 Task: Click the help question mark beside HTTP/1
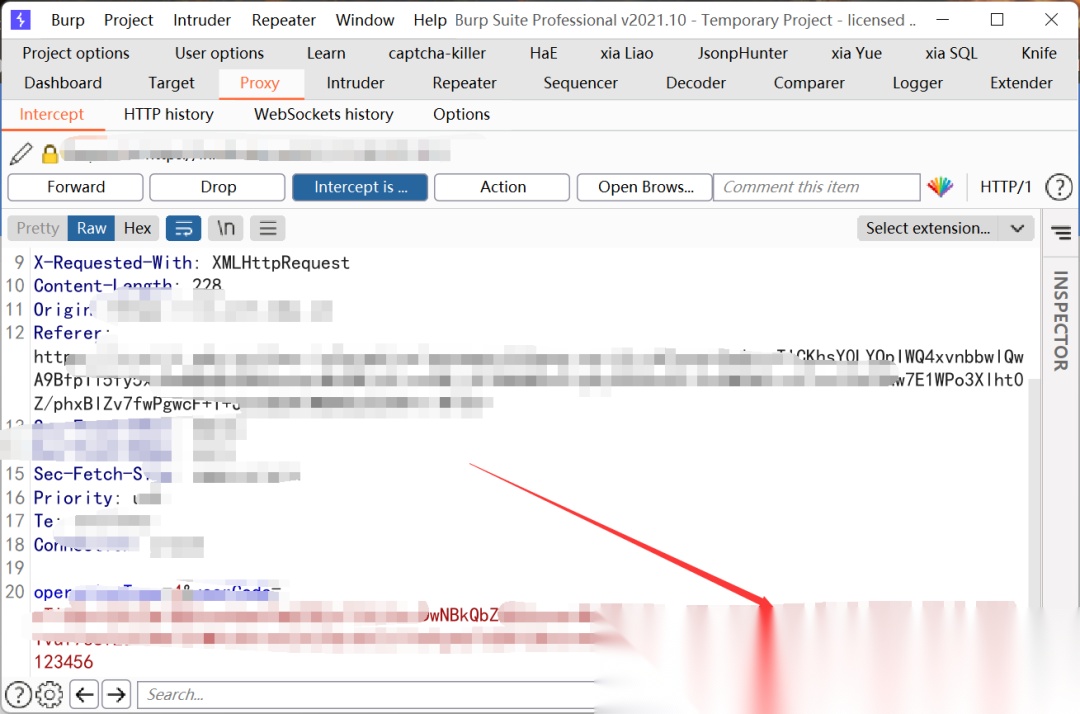(x=1058, y=187)
